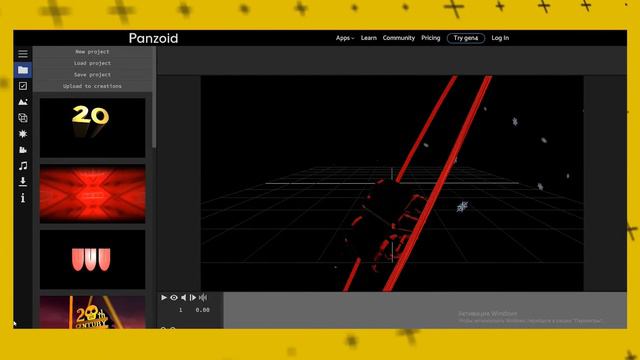Viewport: 640px width, 360px height.
Task: Click the project list scrollbar
Action: pyautogui.click(x=154, y=97)
